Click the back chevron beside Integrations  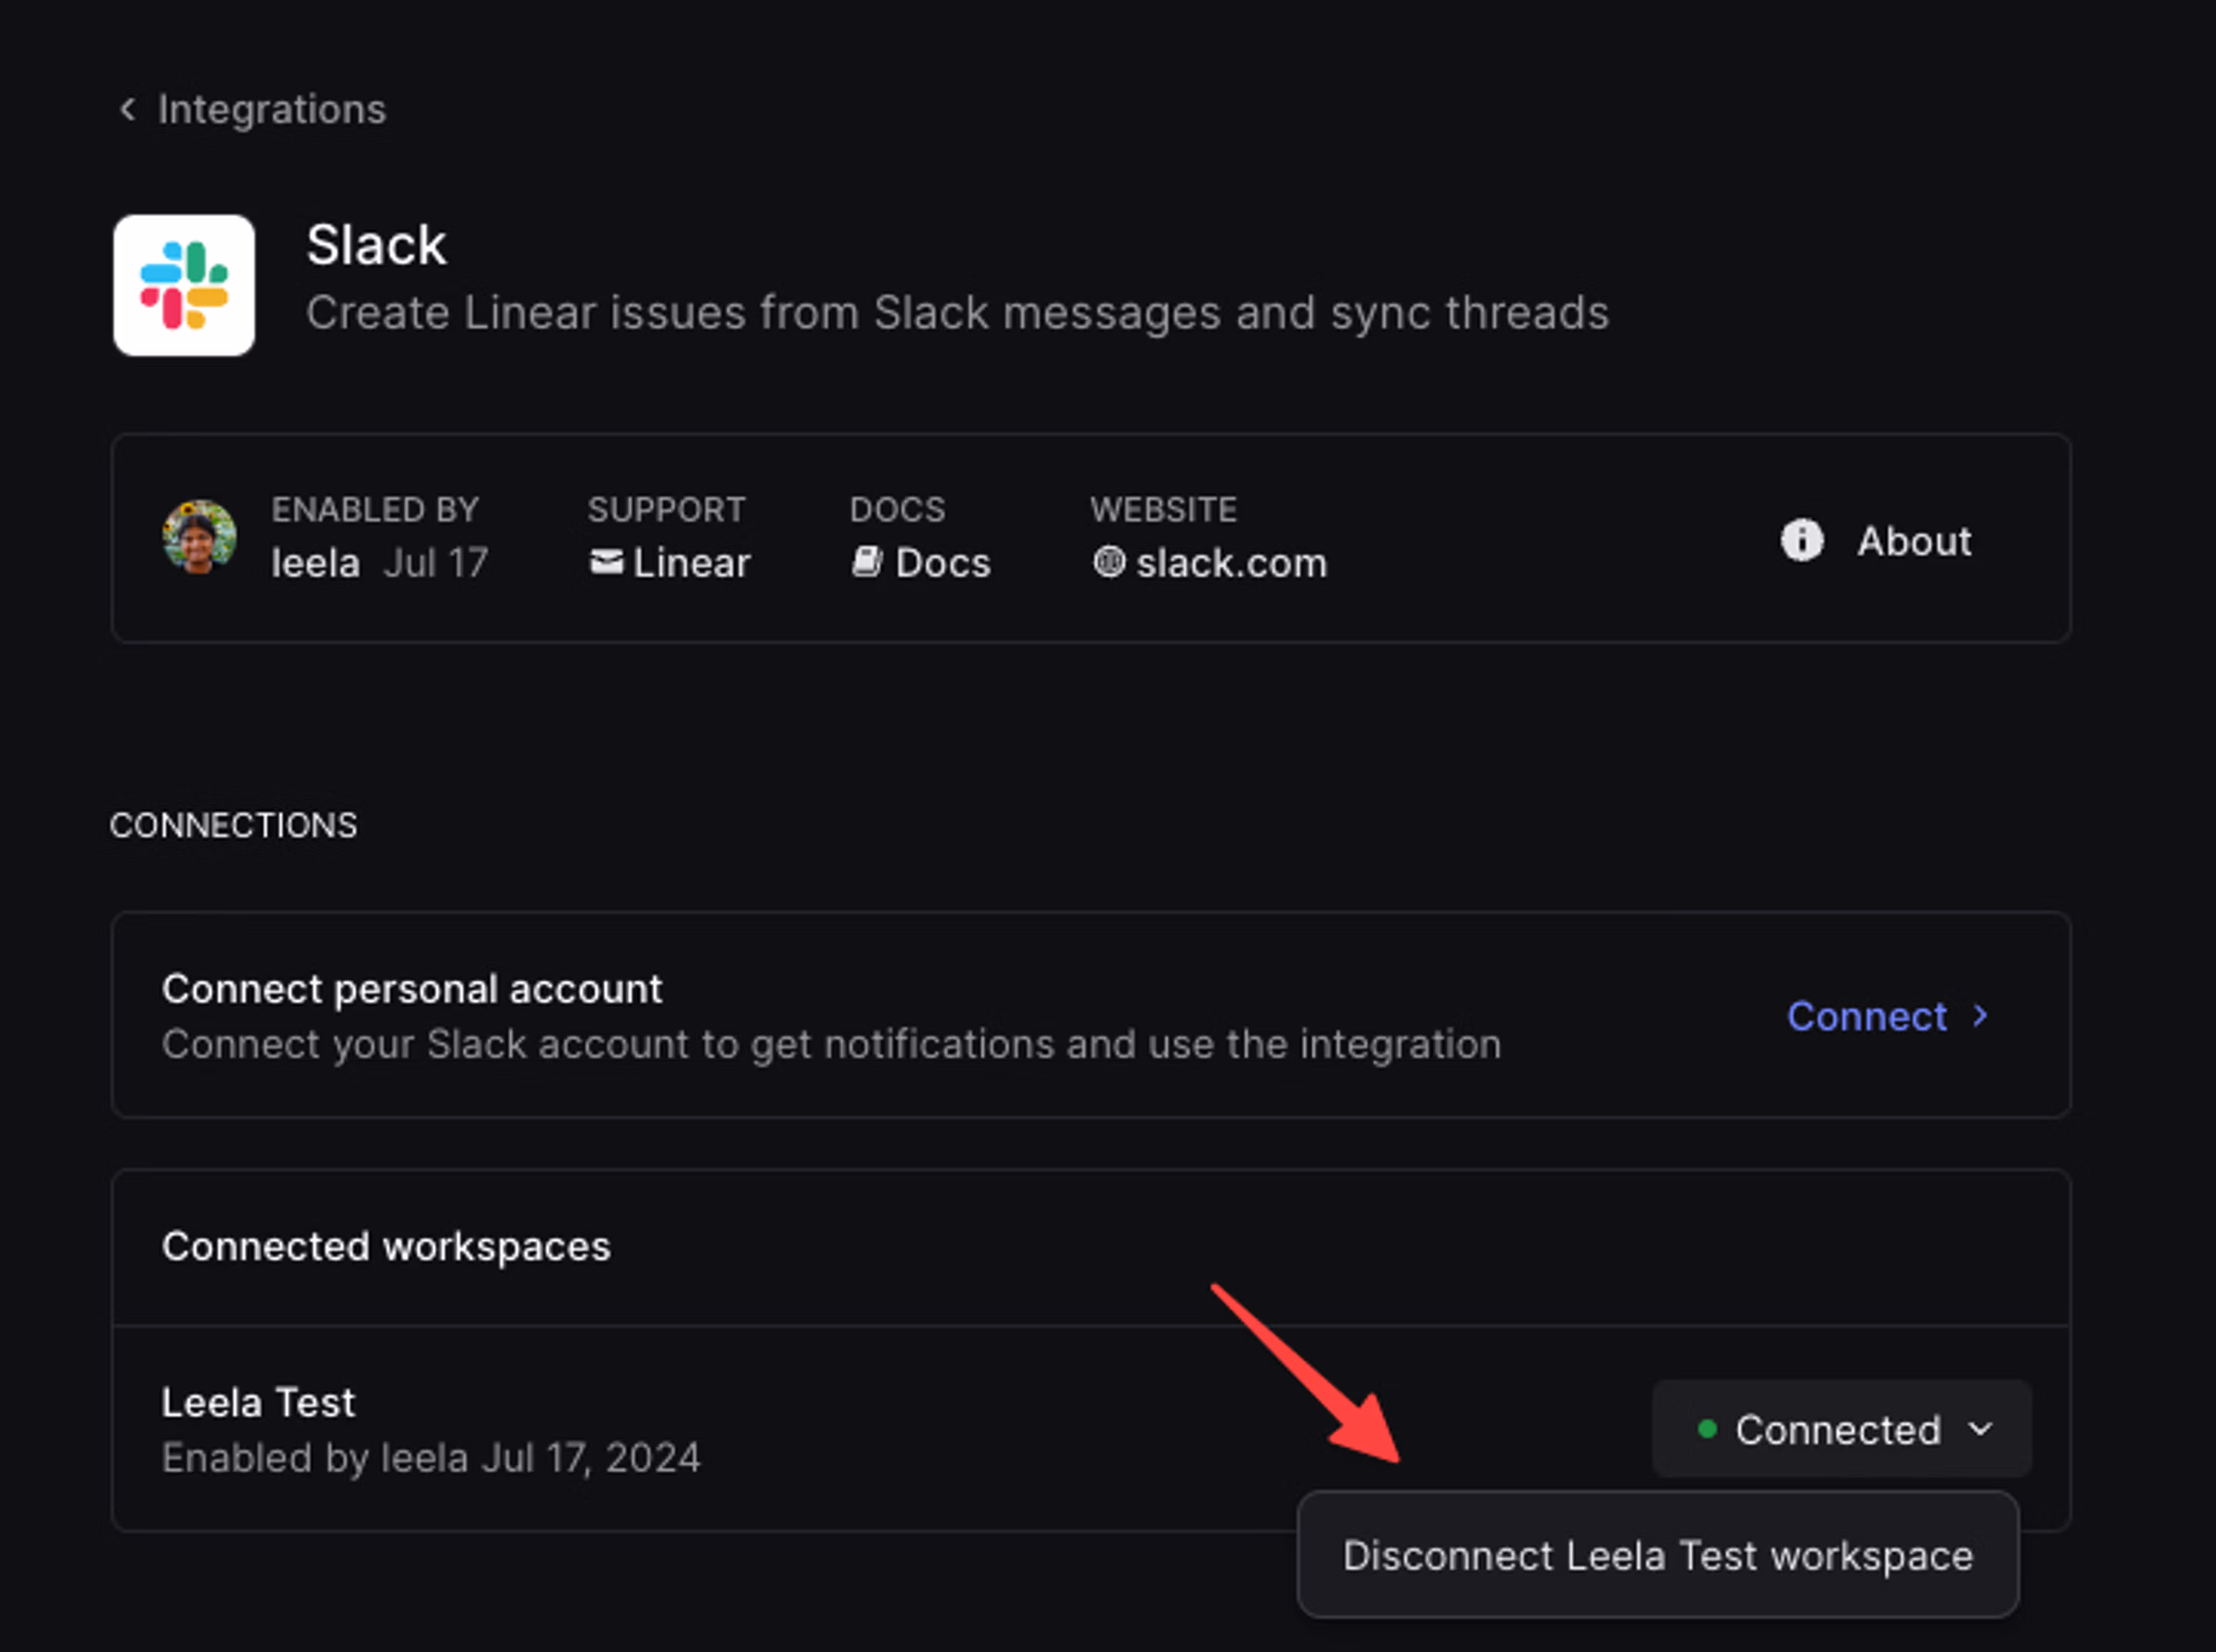(127, 109)
